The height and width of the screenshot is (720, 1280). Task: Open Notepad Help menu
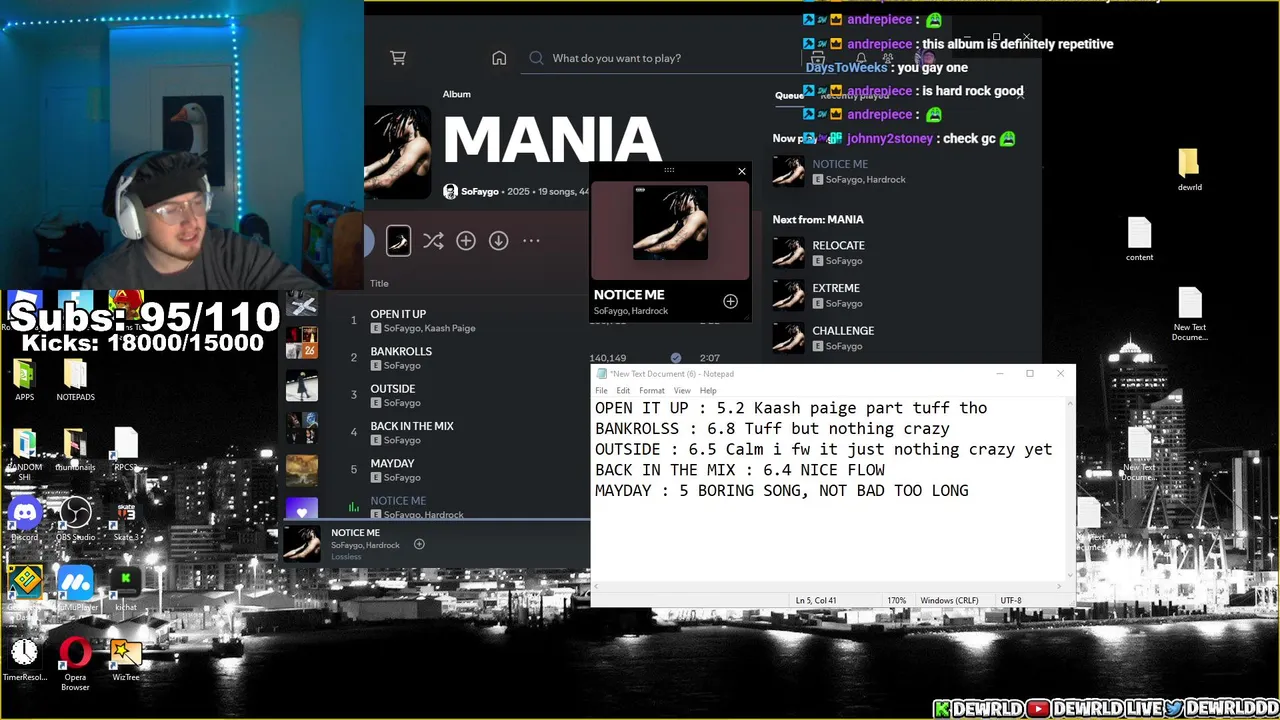pos(708,390)
